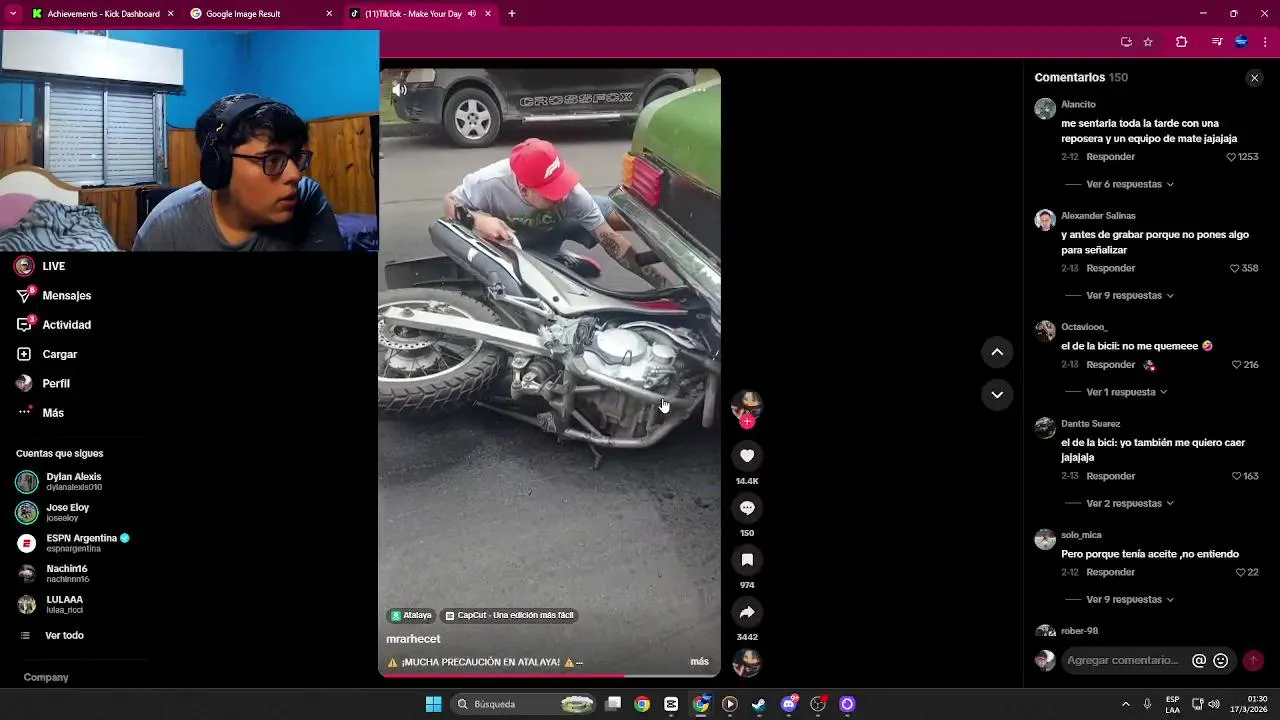1280x720 pixels.
Task: Expand Ver 9 respuestas under Alexander Salinas
Action: tap(1130, 296)
